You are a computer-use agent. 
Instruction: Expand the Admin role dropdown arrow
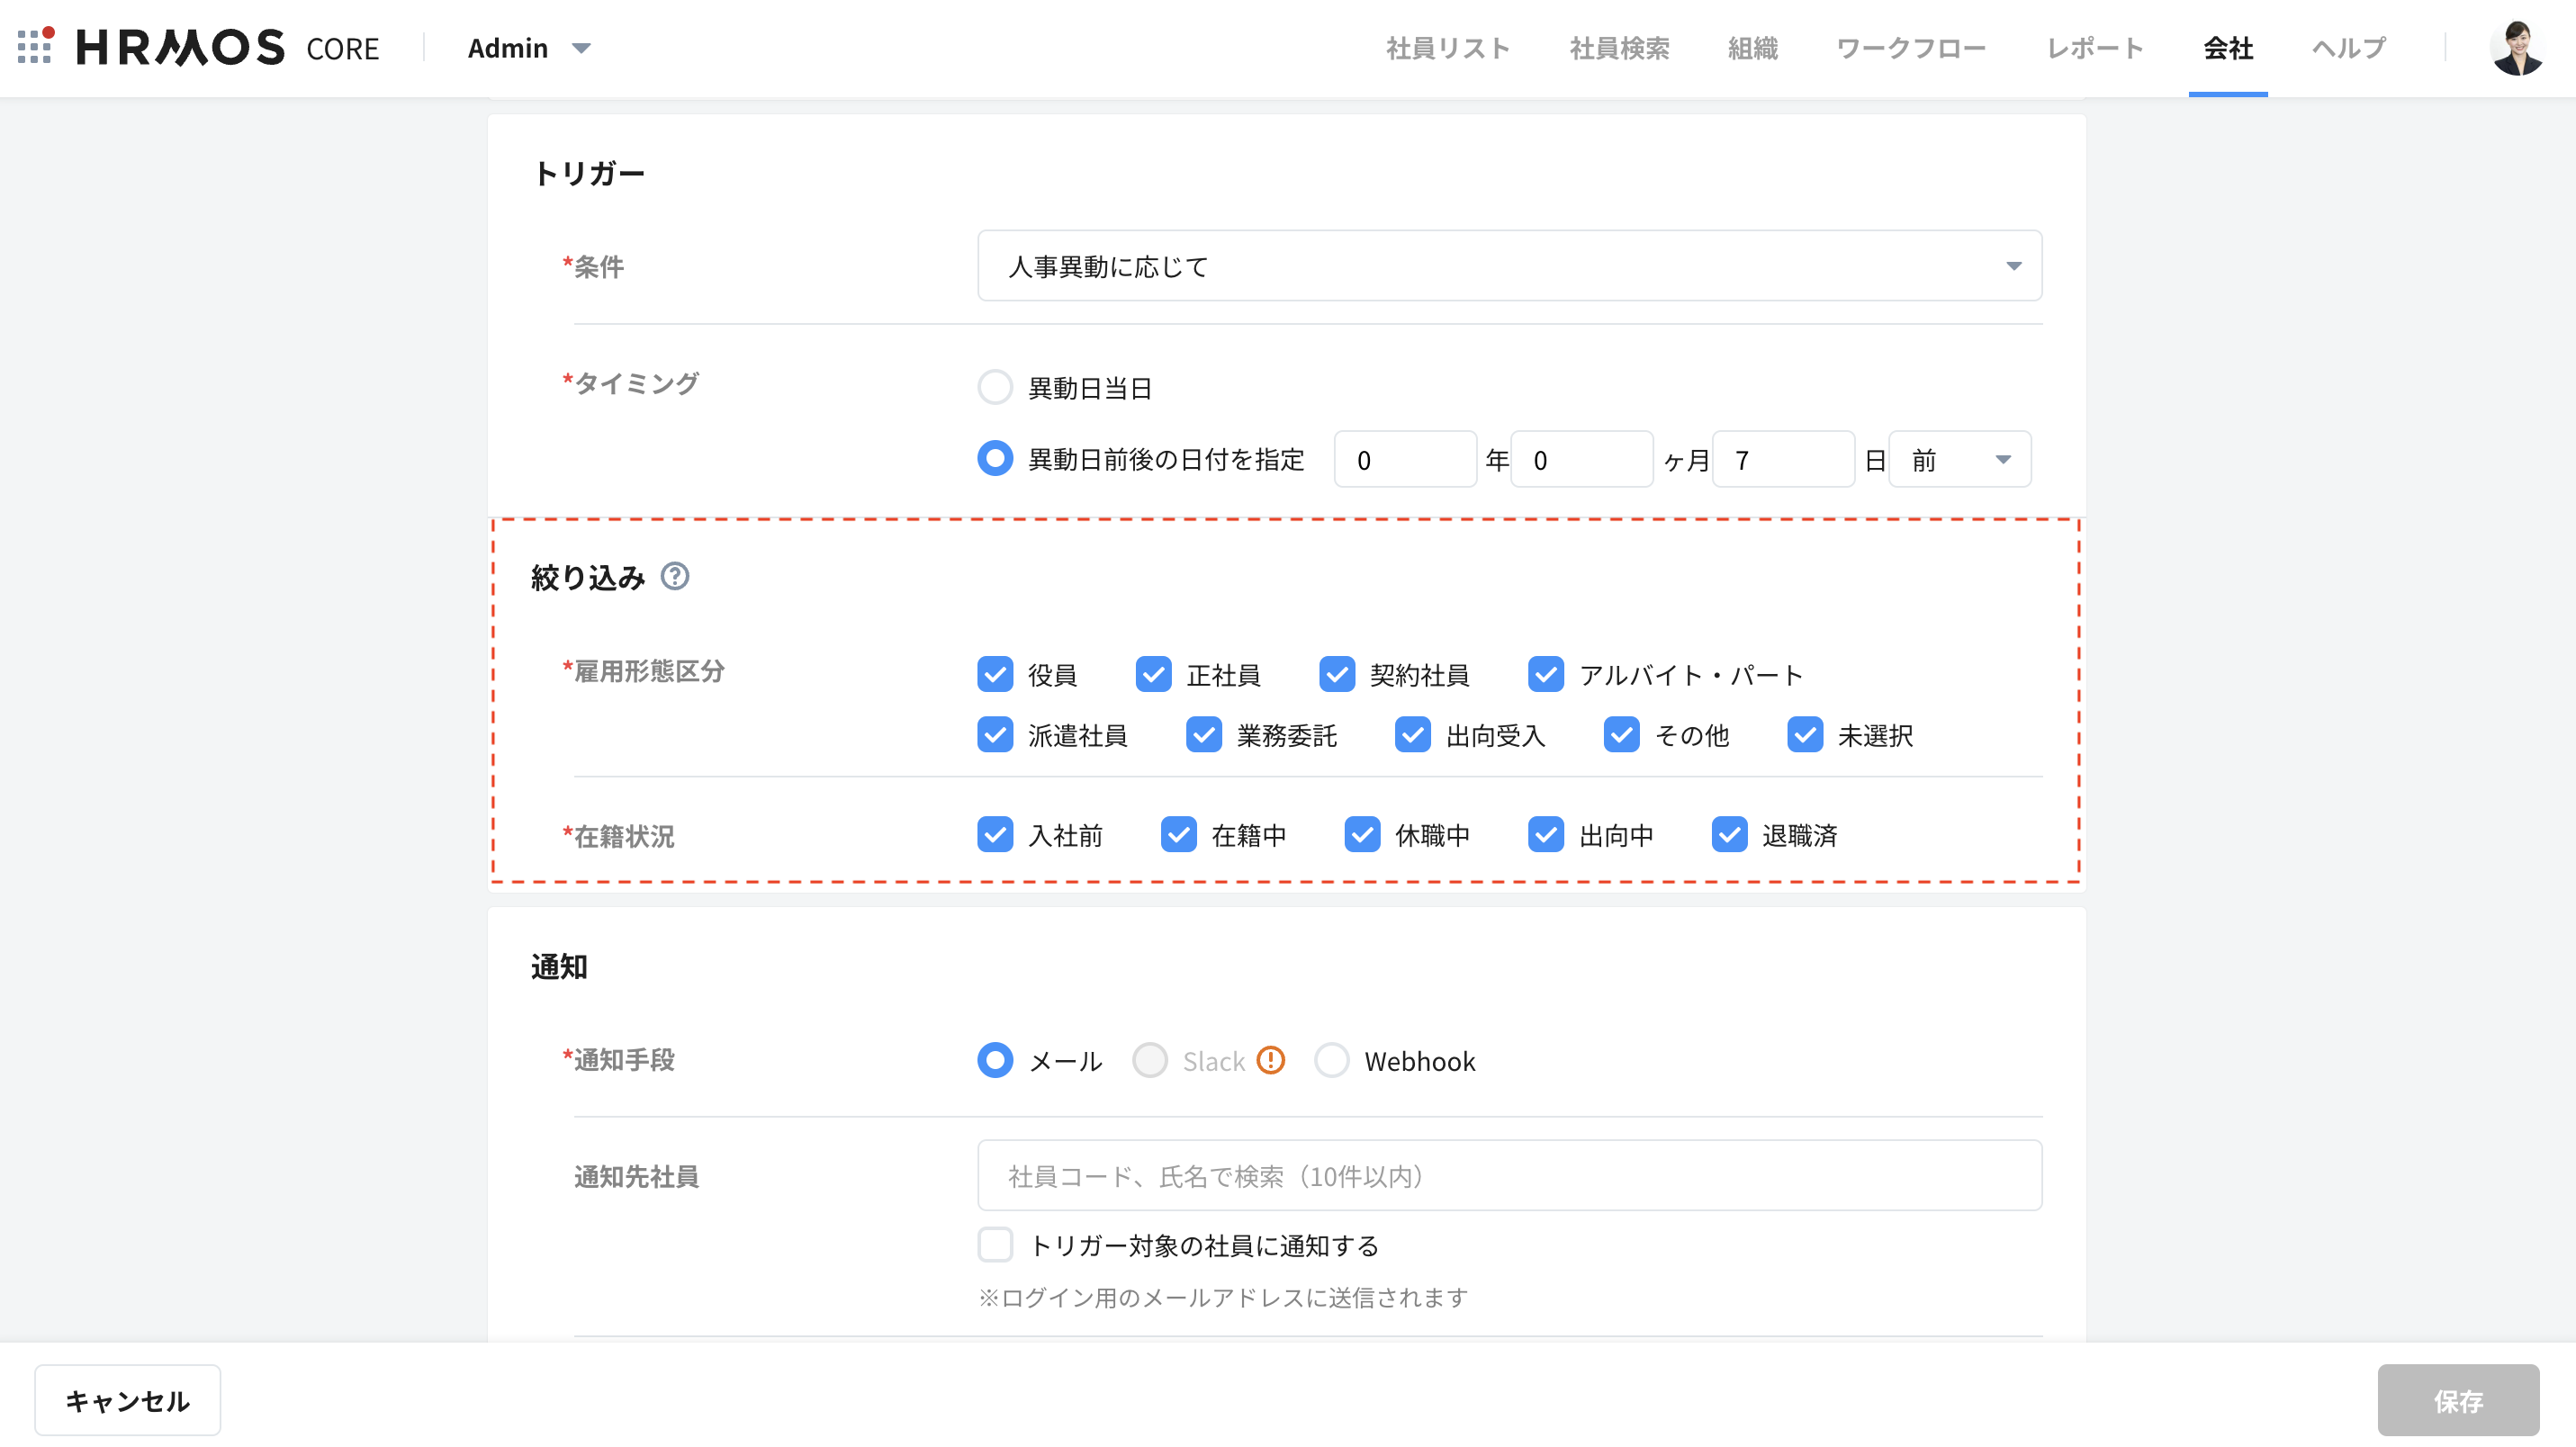point(581,48)
